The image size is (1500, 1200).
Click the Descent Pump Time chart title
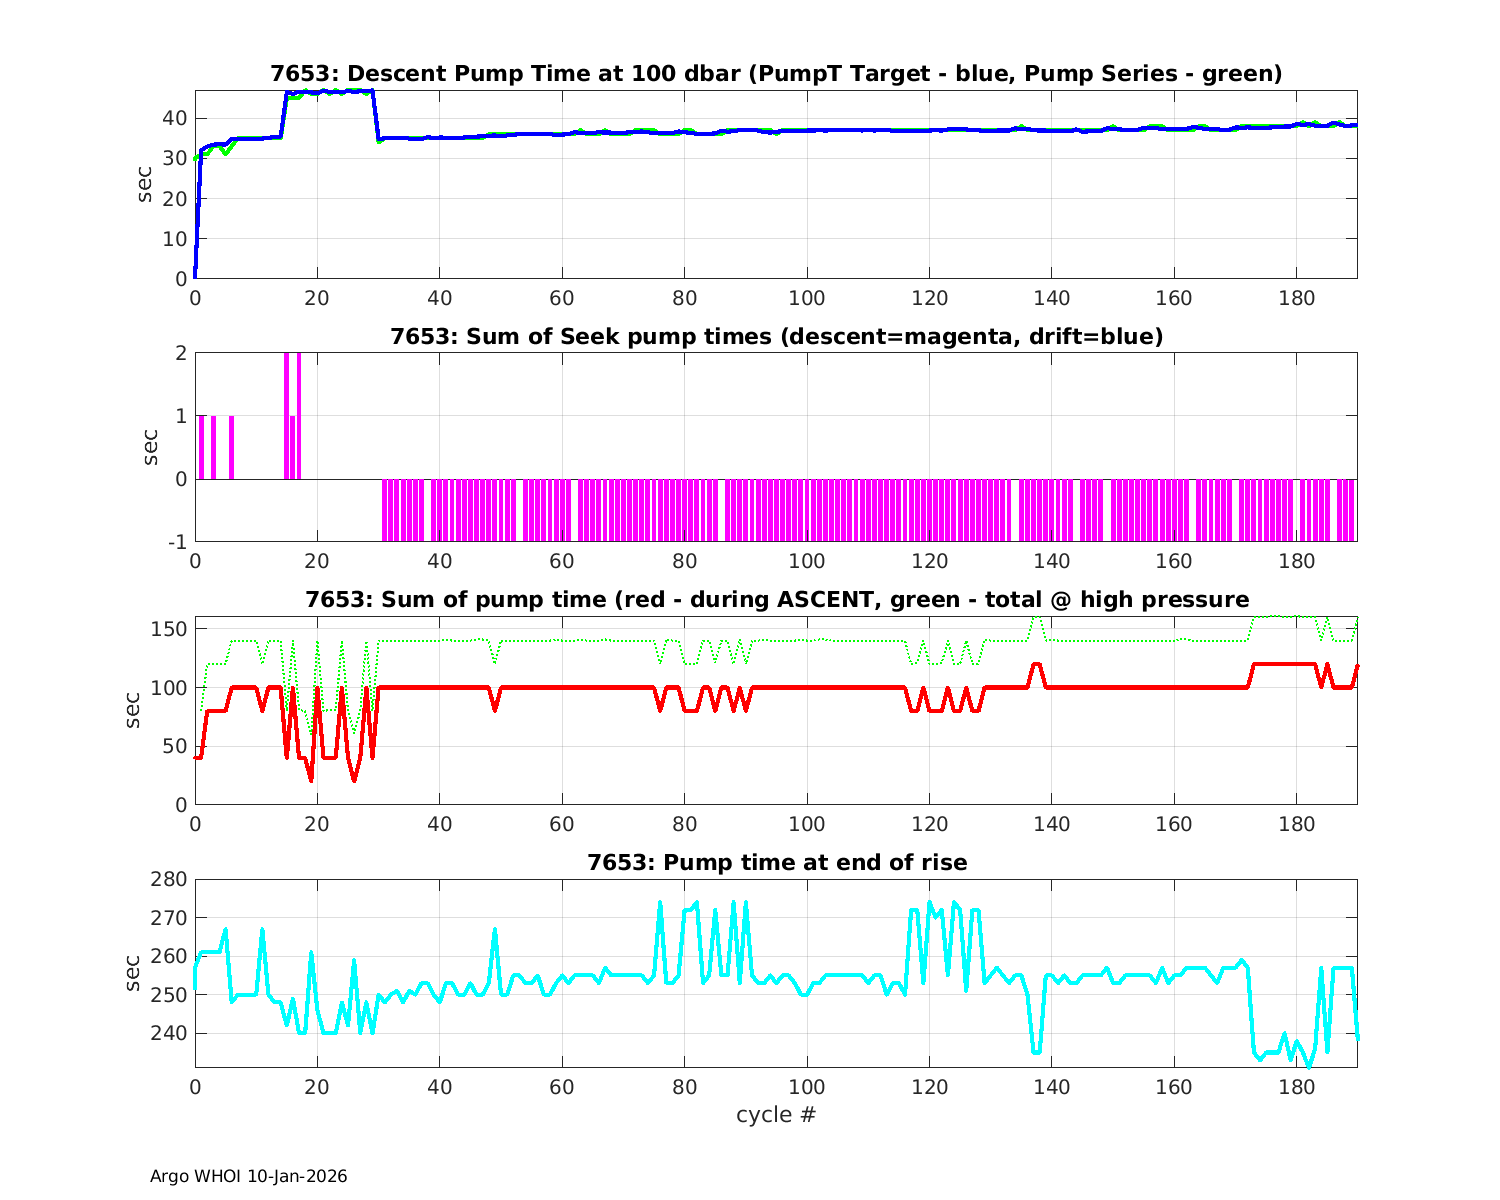click(776, 74)
